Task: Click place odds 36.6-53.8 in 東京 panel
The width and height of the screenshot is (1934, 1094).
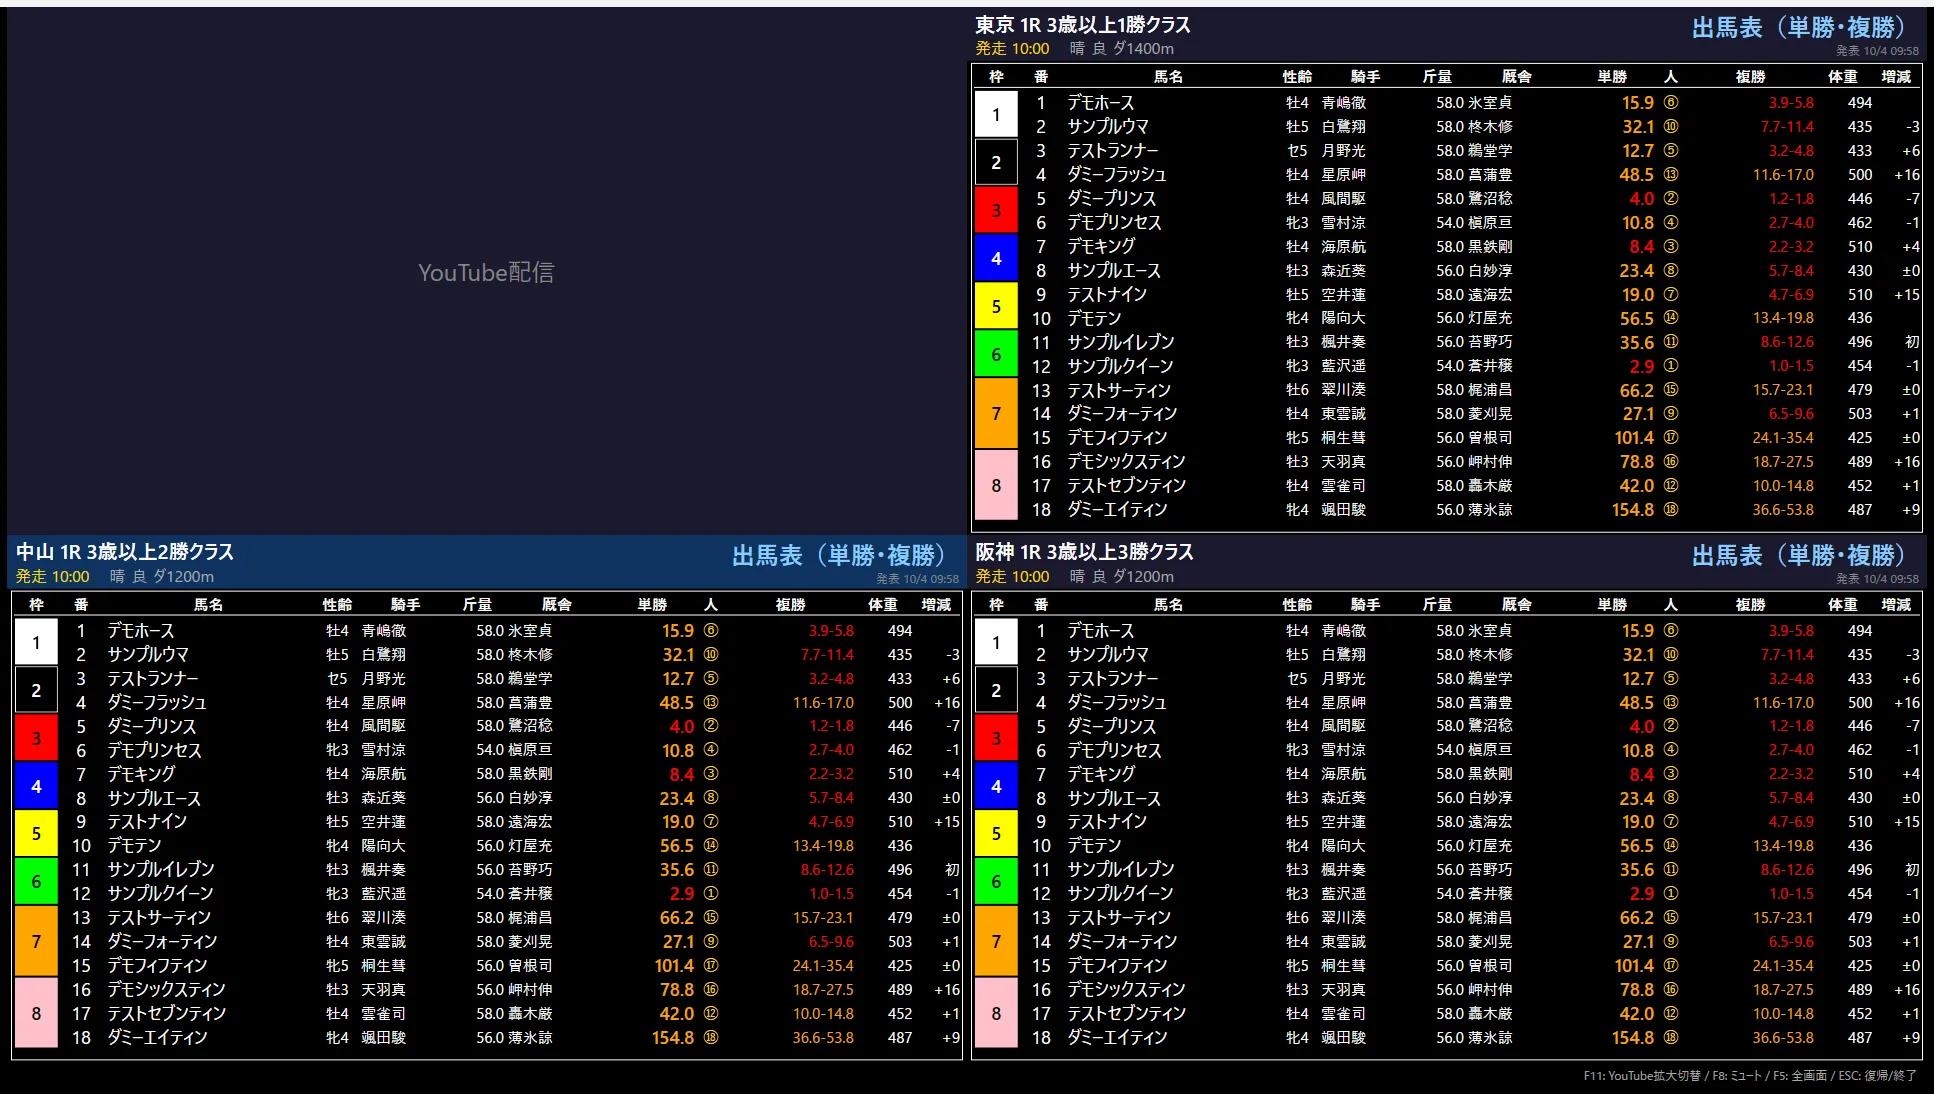Action: (x=1783, y=510)
